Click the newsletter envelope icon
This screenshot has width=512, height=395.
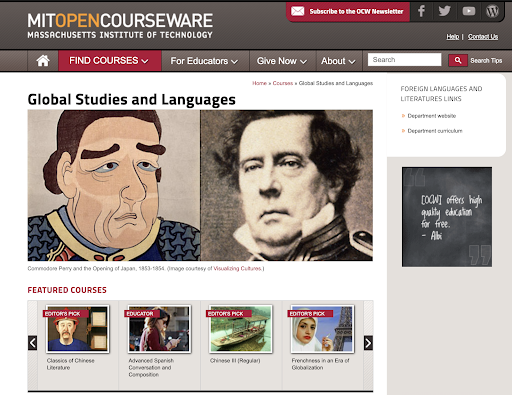pyautogui.click(x=297, y=11)
